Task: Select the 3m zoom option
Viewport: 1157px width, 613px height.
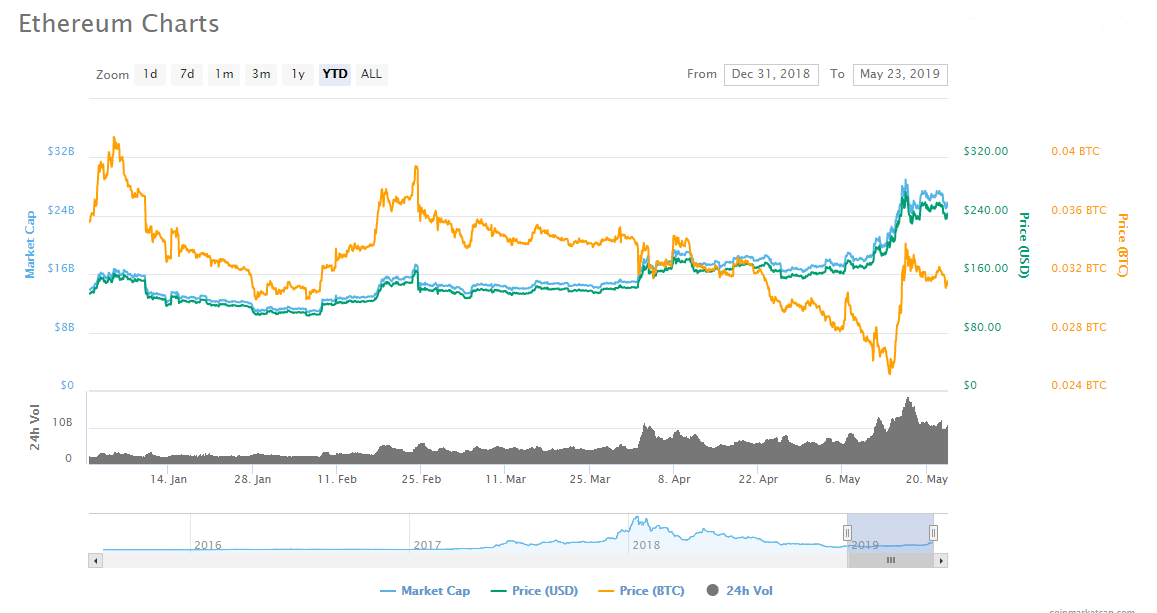Action: [x=260, y=74]
